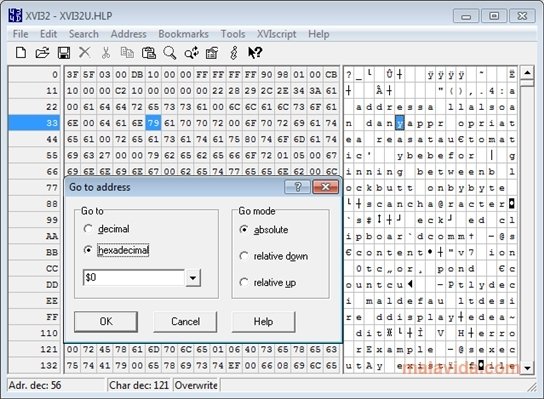Screen dimensions: 544x399
Task: Click the Help button in dialog
Action: [263, 321]
